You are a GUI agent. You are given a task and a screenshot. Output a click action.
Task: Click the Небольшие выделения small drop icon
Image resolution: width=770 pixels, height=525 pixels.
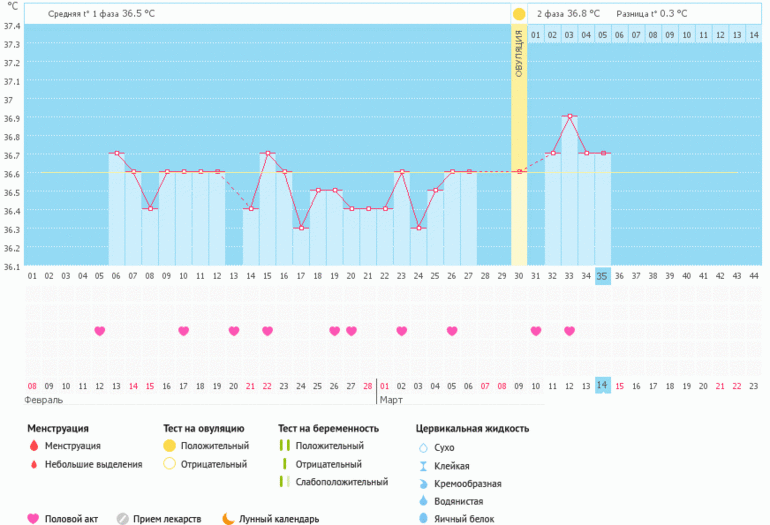click(x=33, y=464)
